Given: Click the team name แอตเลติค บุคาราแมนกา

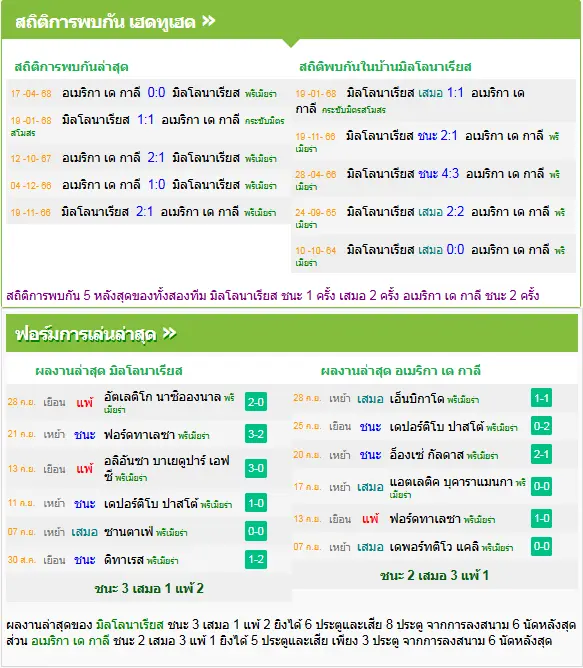Looking at the screenshot, I should tap(451, 481).
